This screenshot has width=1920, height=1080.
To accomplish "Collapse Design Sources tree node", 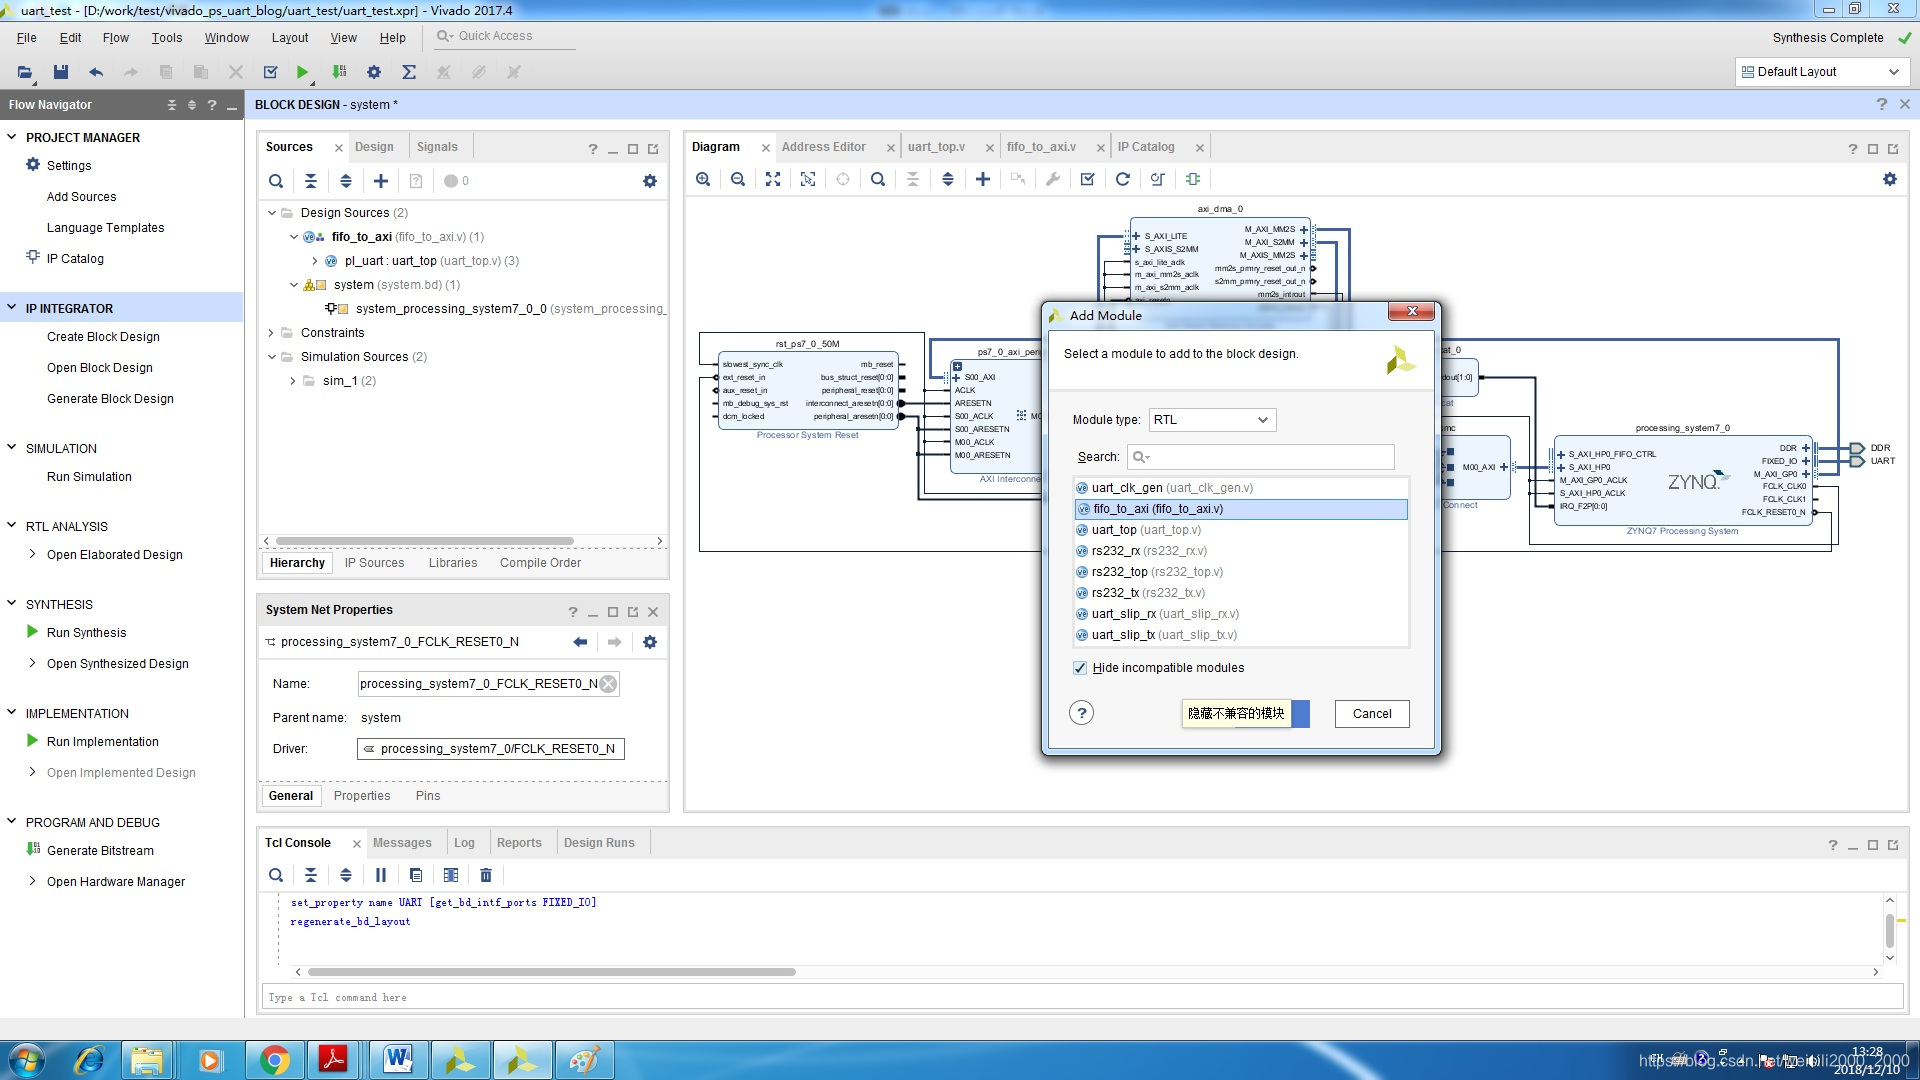I will pos(272,213).
